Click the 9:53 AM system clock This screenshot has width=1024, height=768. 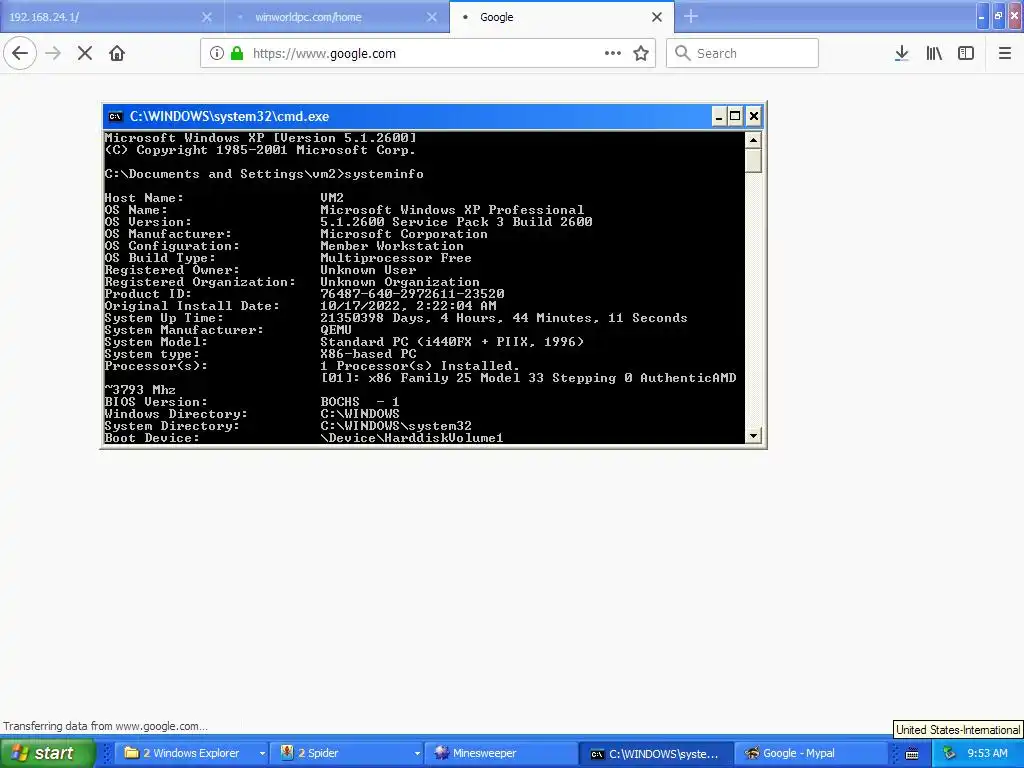click(x=987, y=753)
